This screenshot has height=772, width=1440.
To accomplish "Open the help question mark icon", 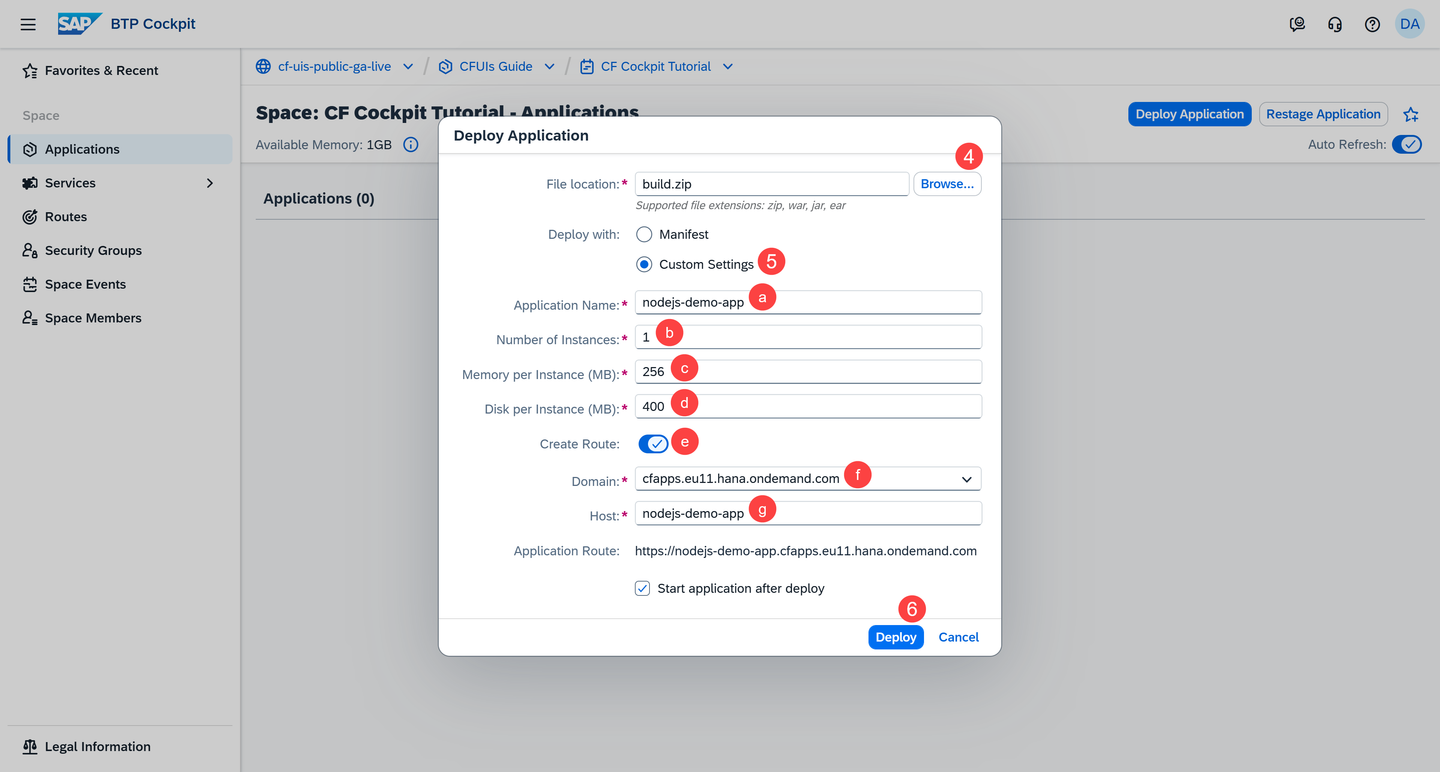I will pos(1372,24).
